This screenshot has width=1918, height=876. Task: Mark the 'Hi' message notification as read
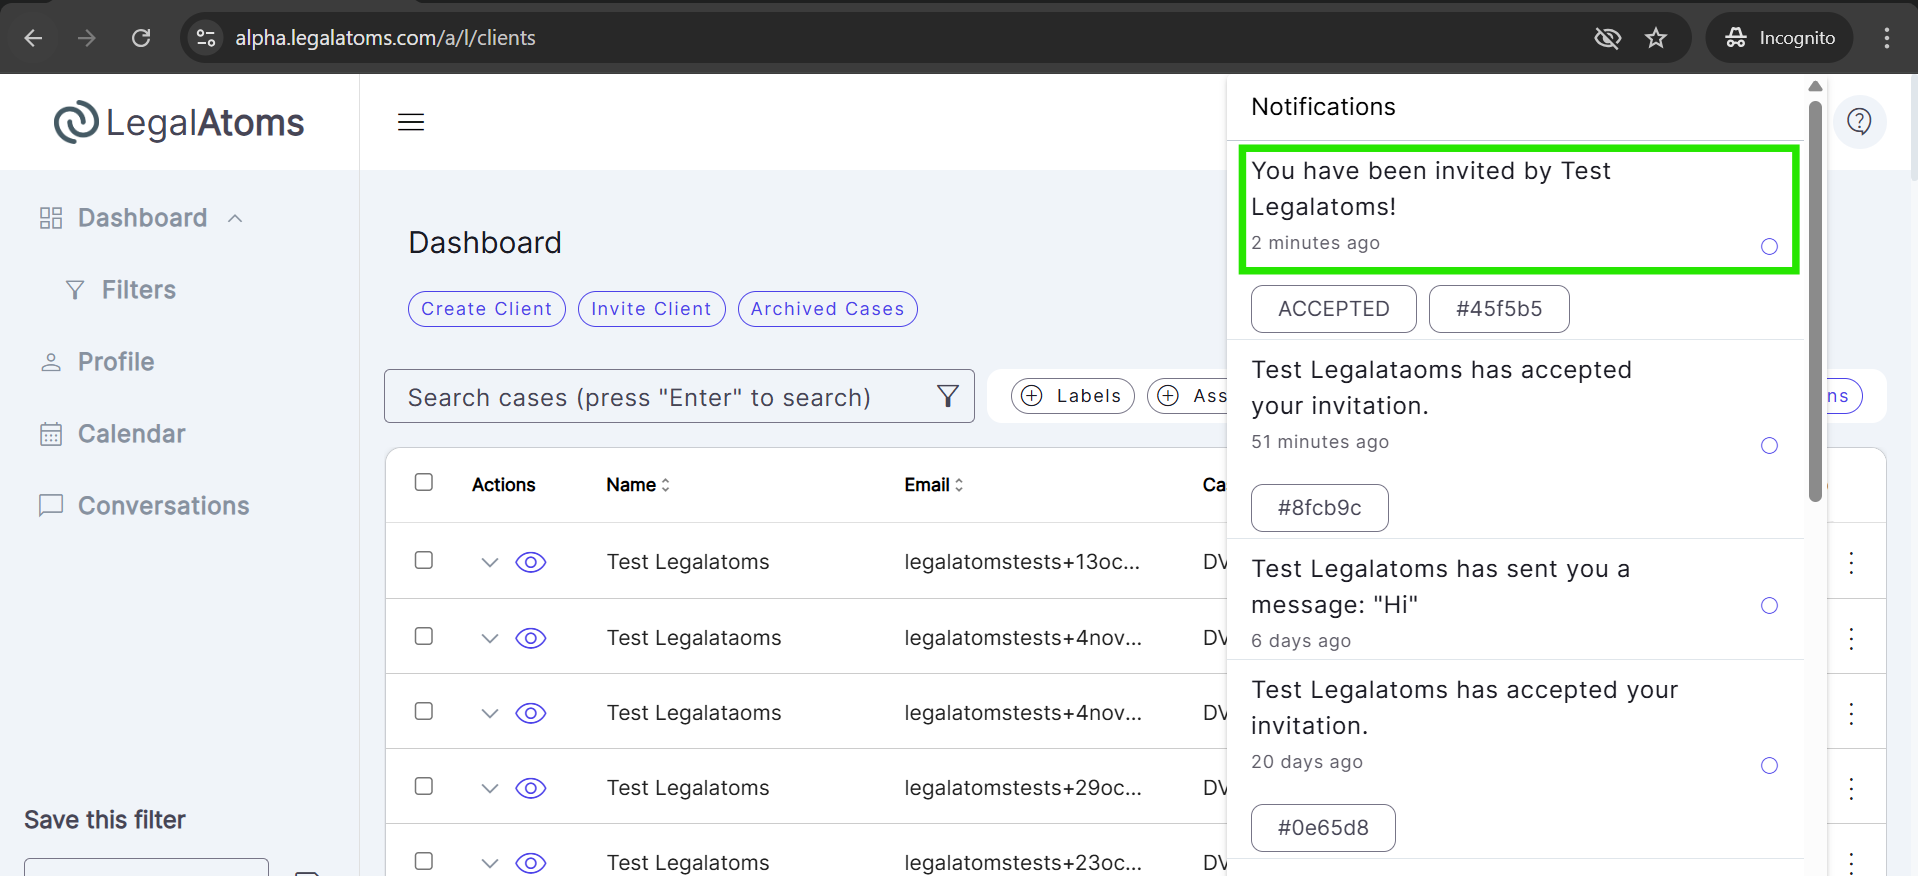pyautogui.click(x=1769, y=605)
